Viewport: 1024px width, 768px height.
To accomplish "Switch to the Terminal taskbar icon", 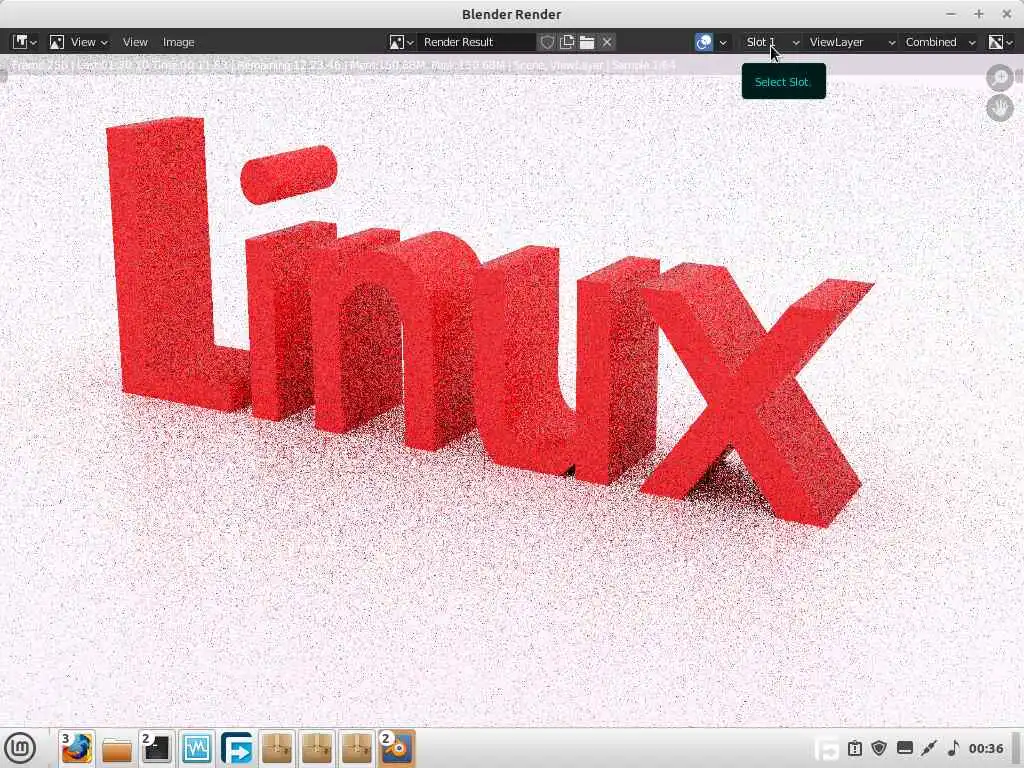I will click(x=157, y=748).
